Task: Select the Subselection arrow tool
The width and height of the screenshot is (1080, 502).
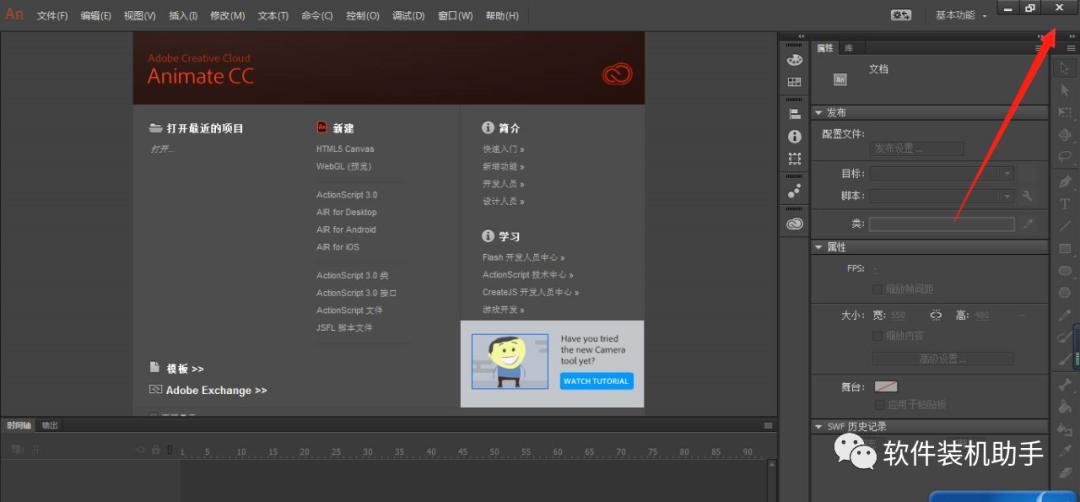Action: point(1065,90)
